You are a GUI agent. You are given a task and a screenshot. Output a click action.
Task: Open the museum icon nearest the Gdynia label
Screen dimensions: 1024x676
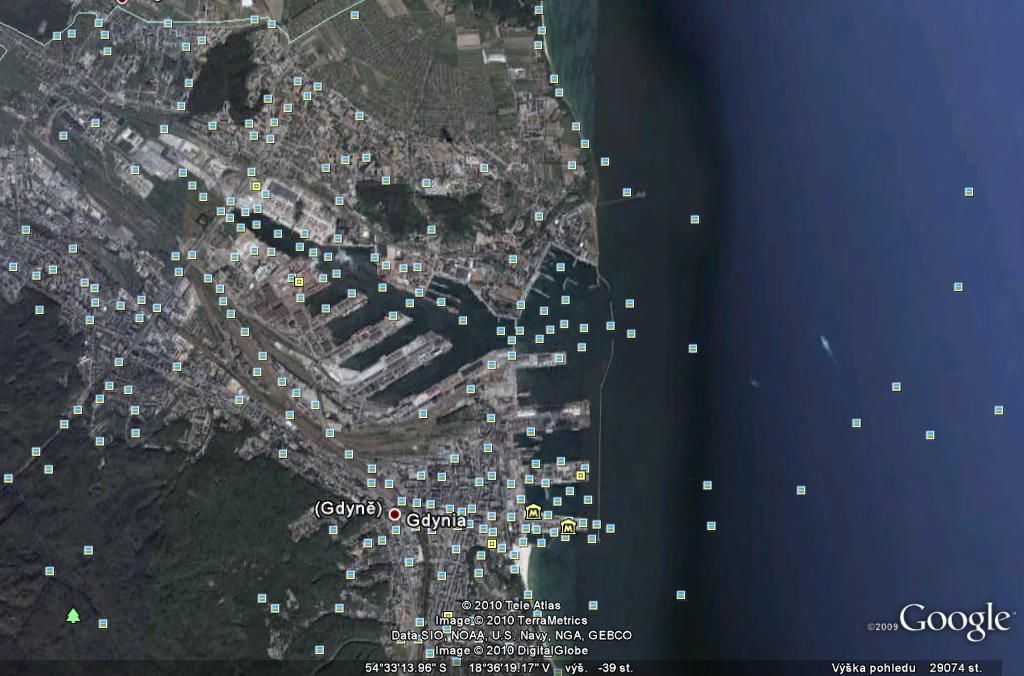534,512
